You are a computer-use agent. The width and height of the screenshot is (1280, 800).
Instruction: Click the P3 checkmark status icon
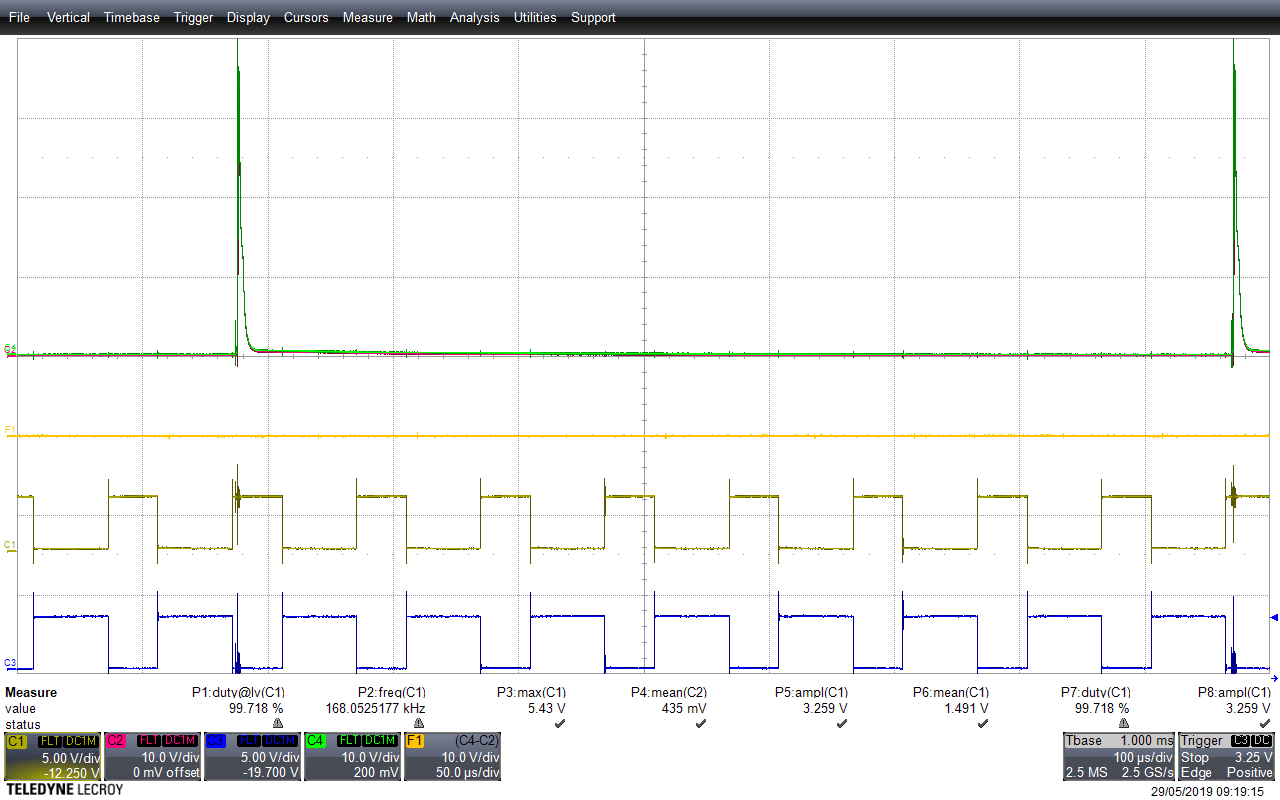click(x=560, y=723)
